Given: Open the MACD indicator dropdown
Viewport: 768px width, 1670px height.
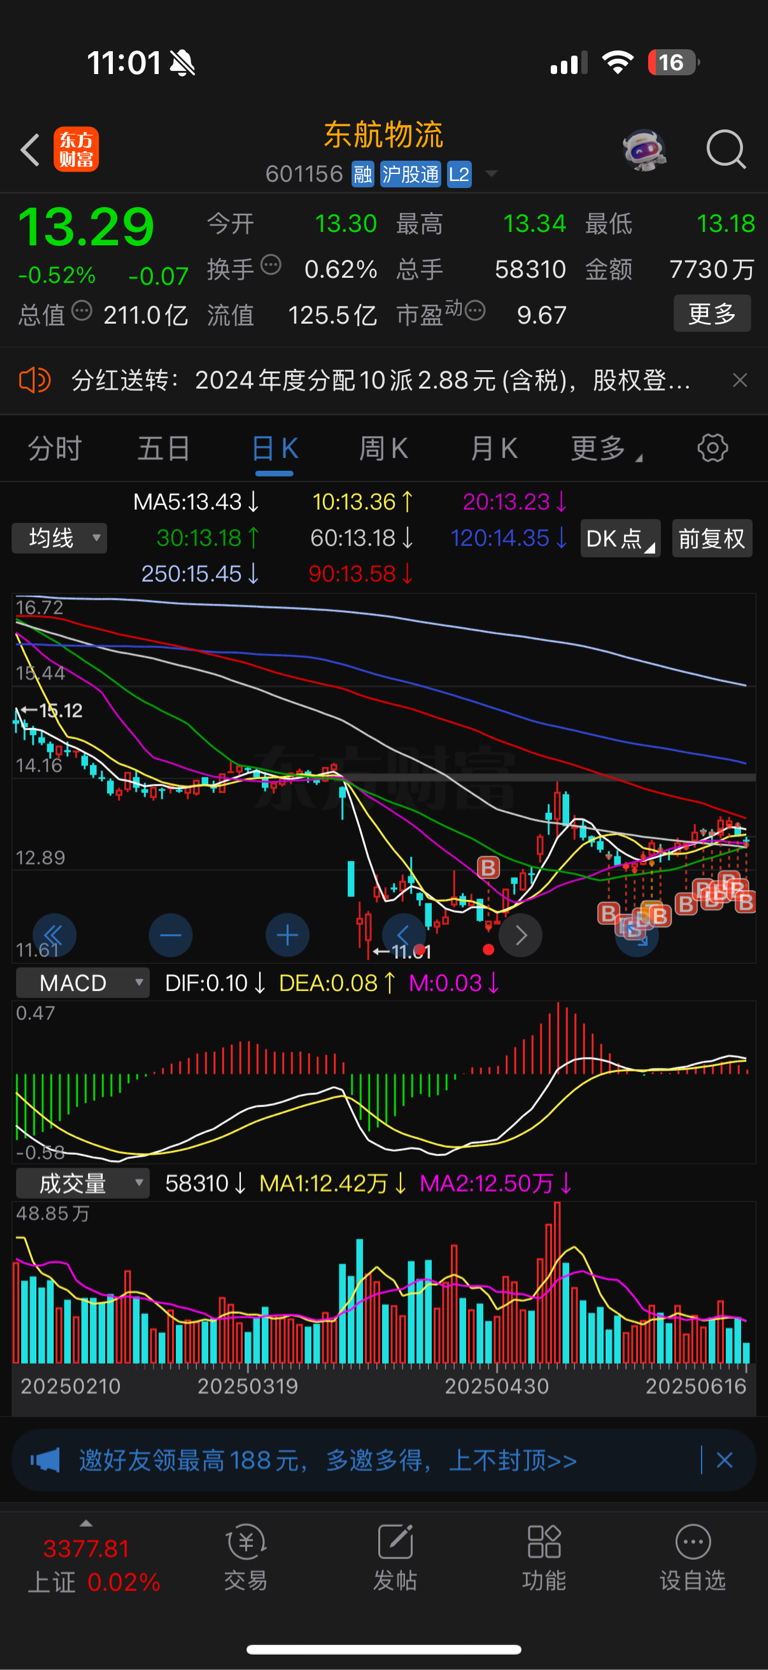Looking at the screenshot, I should (x=82, y=983).
